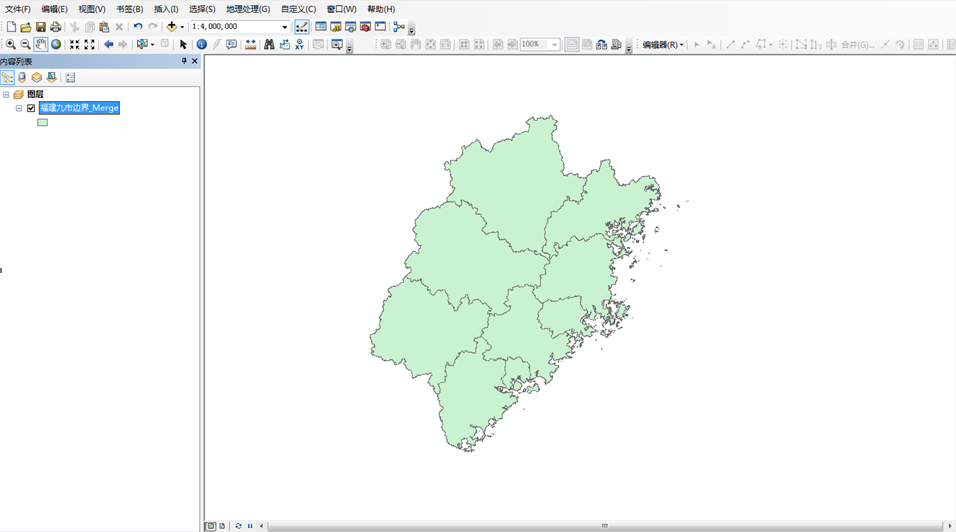Select the Zoom Out tool
Screen dimensions: 956x532
[26, 44]
